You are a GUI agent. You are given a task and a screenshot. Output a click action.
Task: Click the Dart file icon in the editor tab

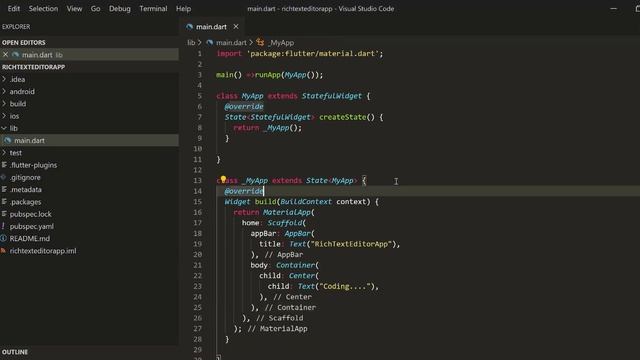[x=189, y=27]
